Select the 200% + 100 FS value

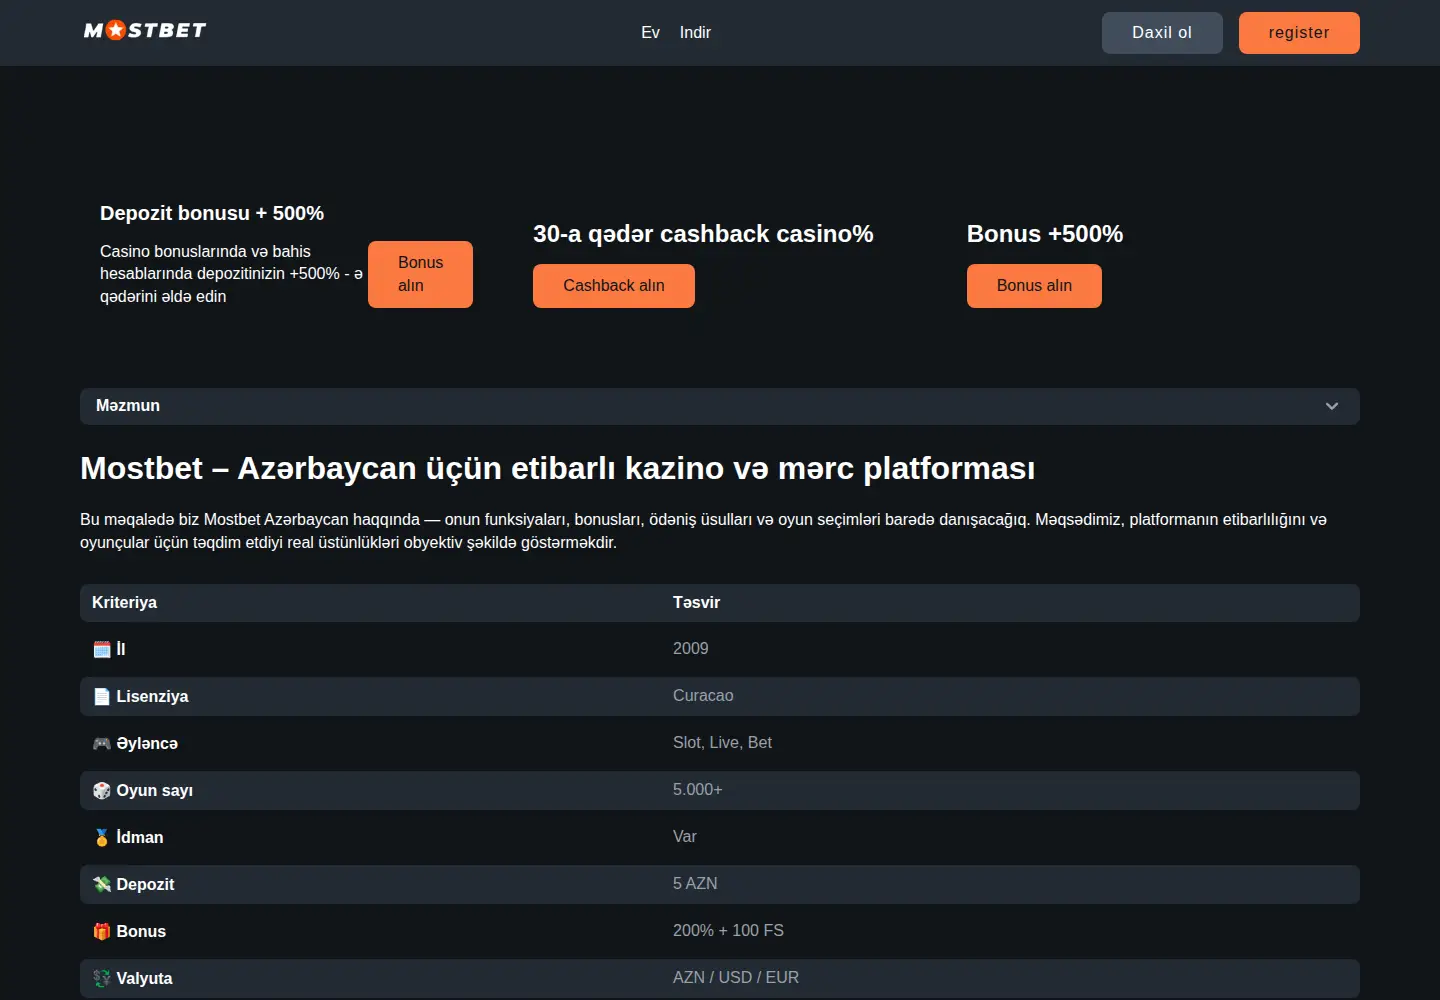(728, 930)
